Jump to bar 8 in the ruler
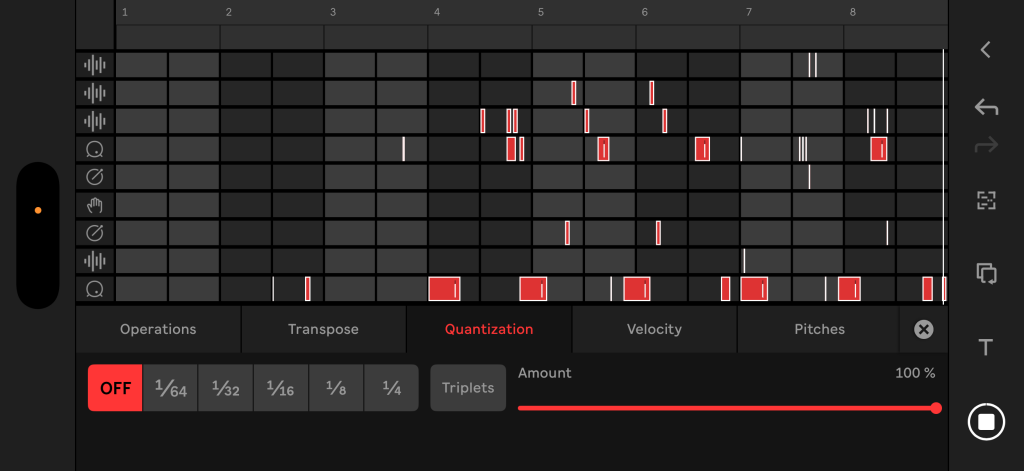Image resolution: width=1024 pixels, height=471 pixels. point(853,12)
